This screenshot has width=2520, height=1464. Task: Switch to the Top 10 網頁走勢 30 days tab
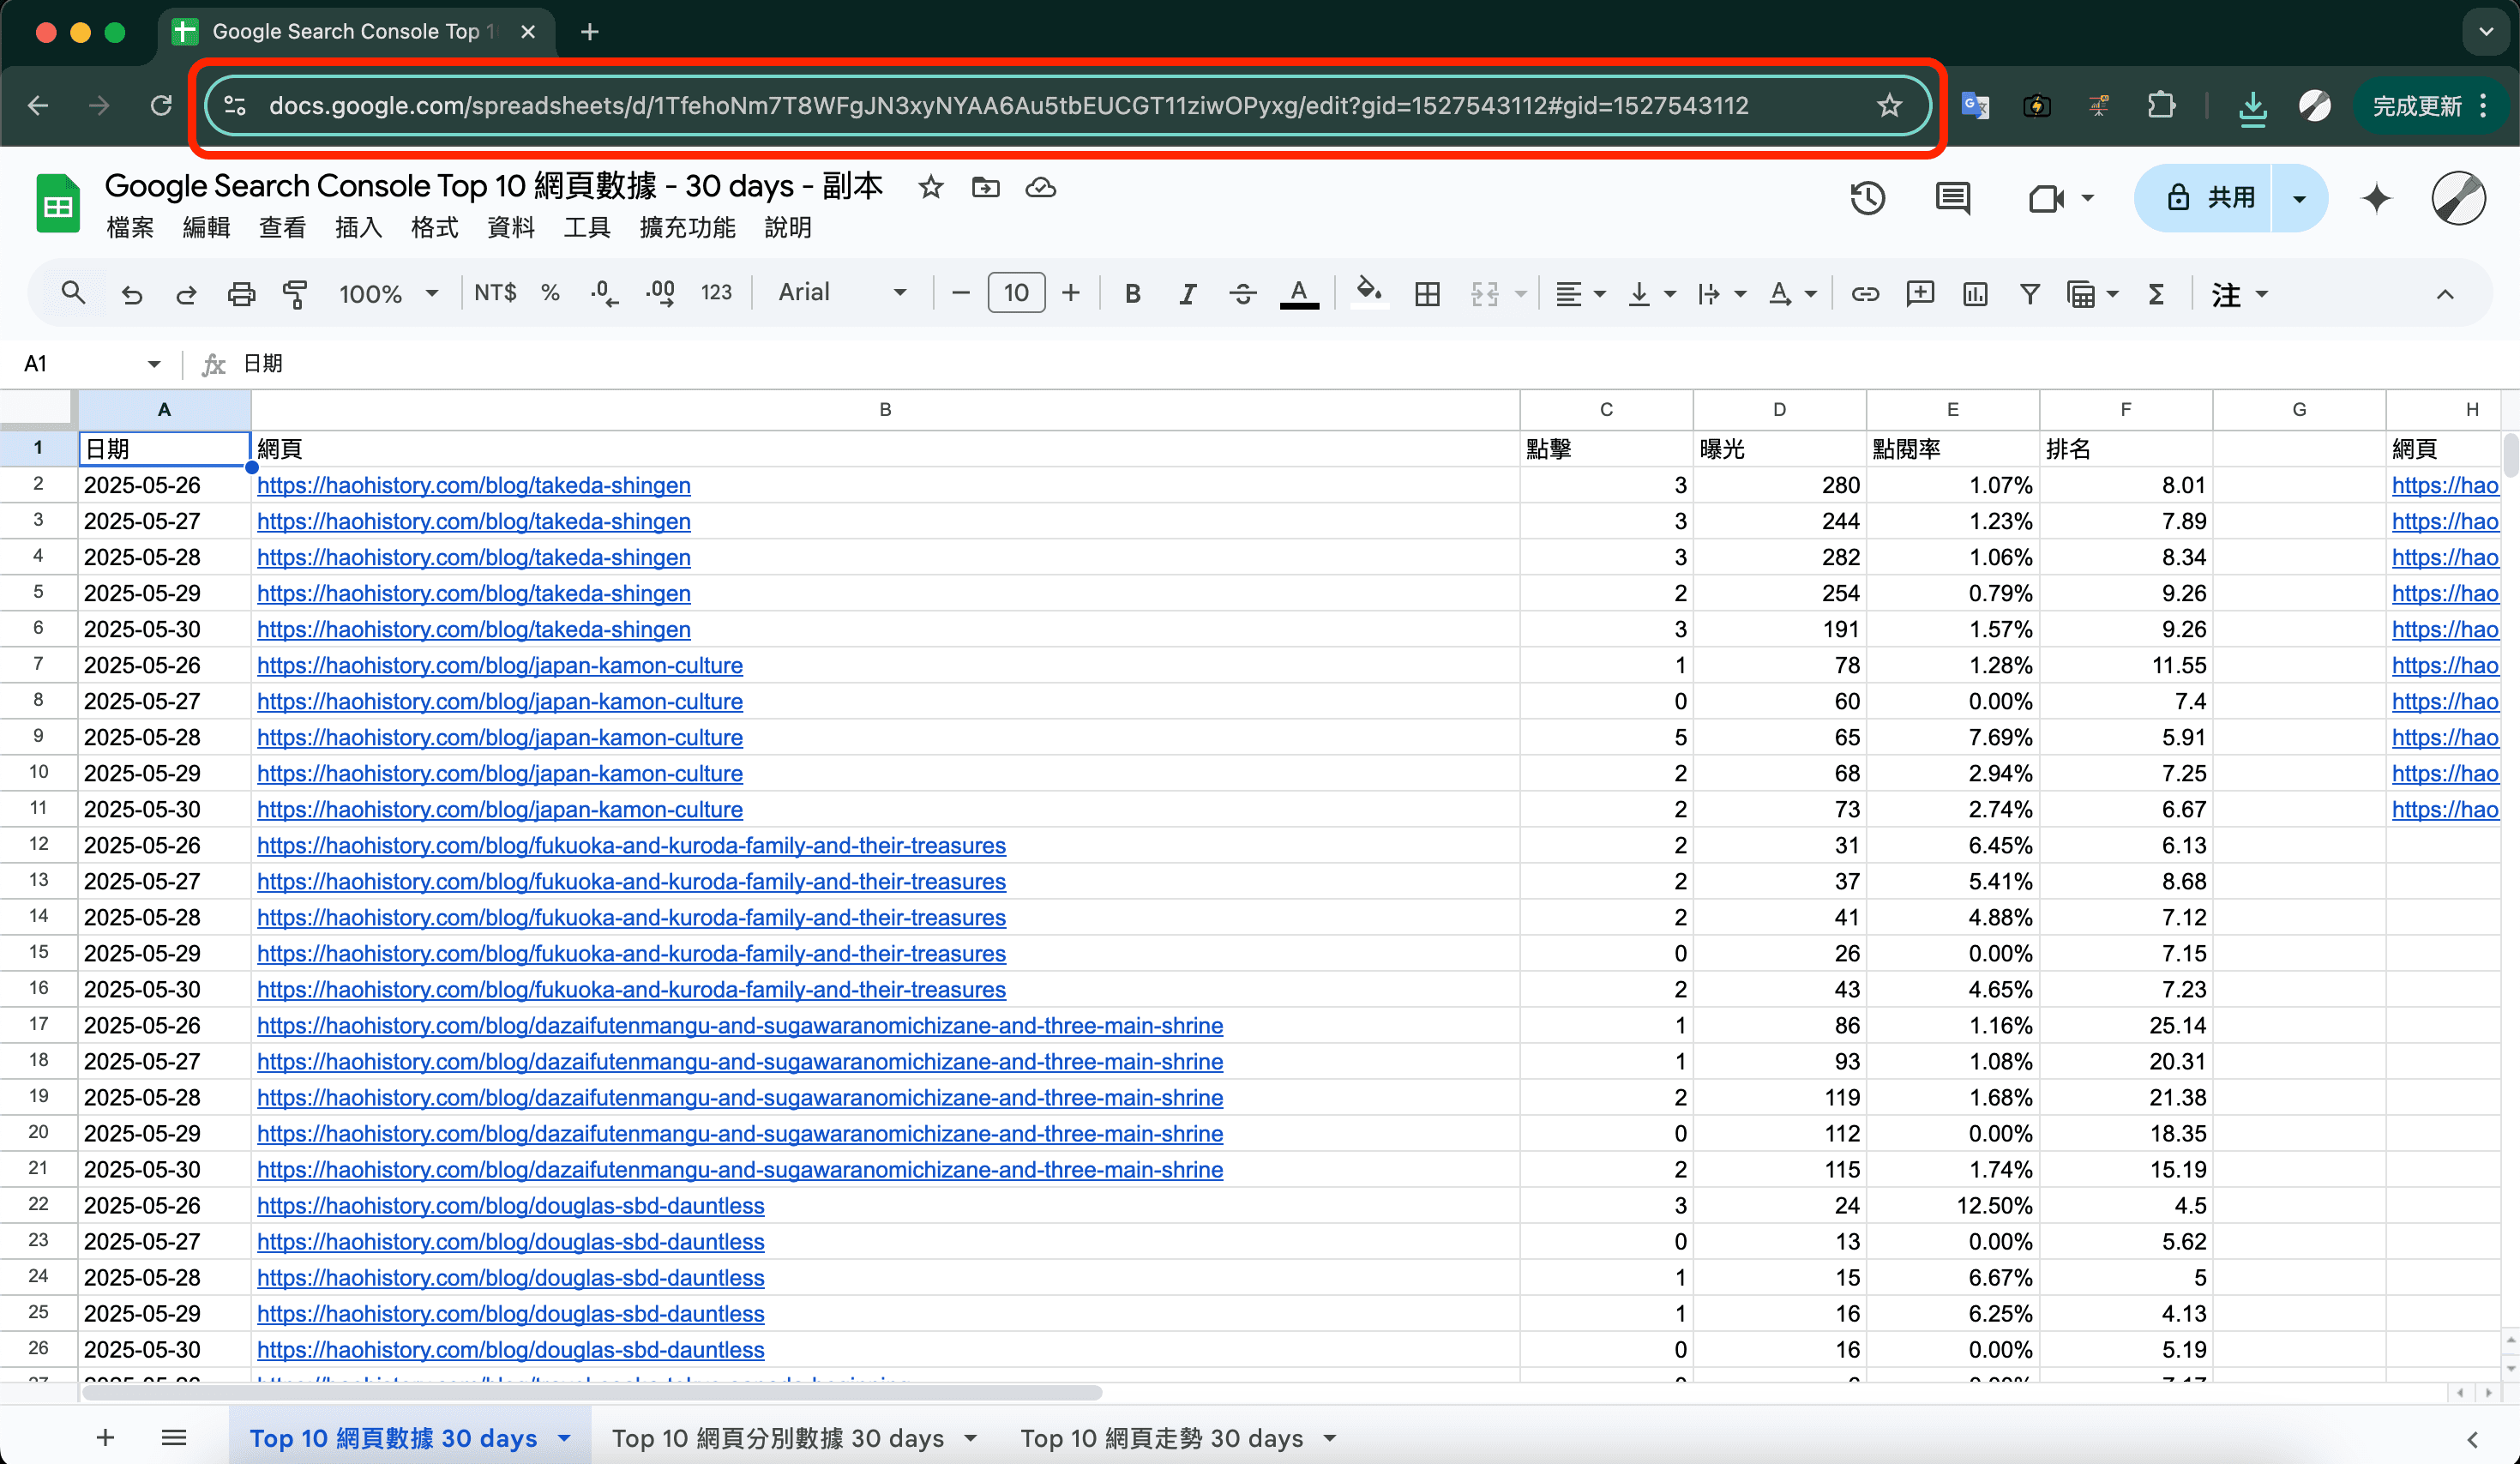[x=1160, y=1437]
